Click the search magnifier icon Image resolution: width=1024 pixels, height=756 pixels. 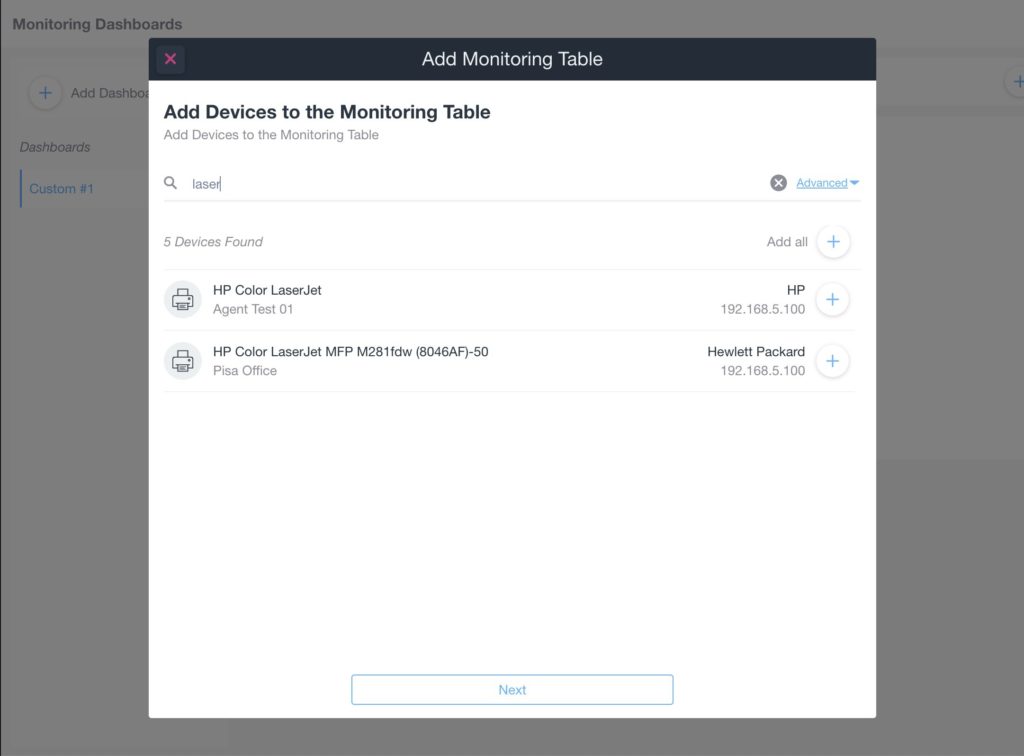[x=170, y=183]
